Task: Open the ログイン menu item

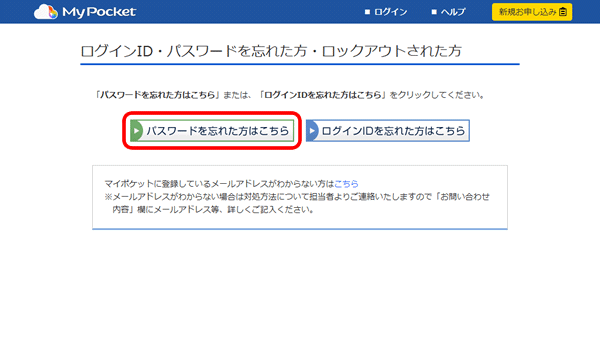Action: click(386, 12)
